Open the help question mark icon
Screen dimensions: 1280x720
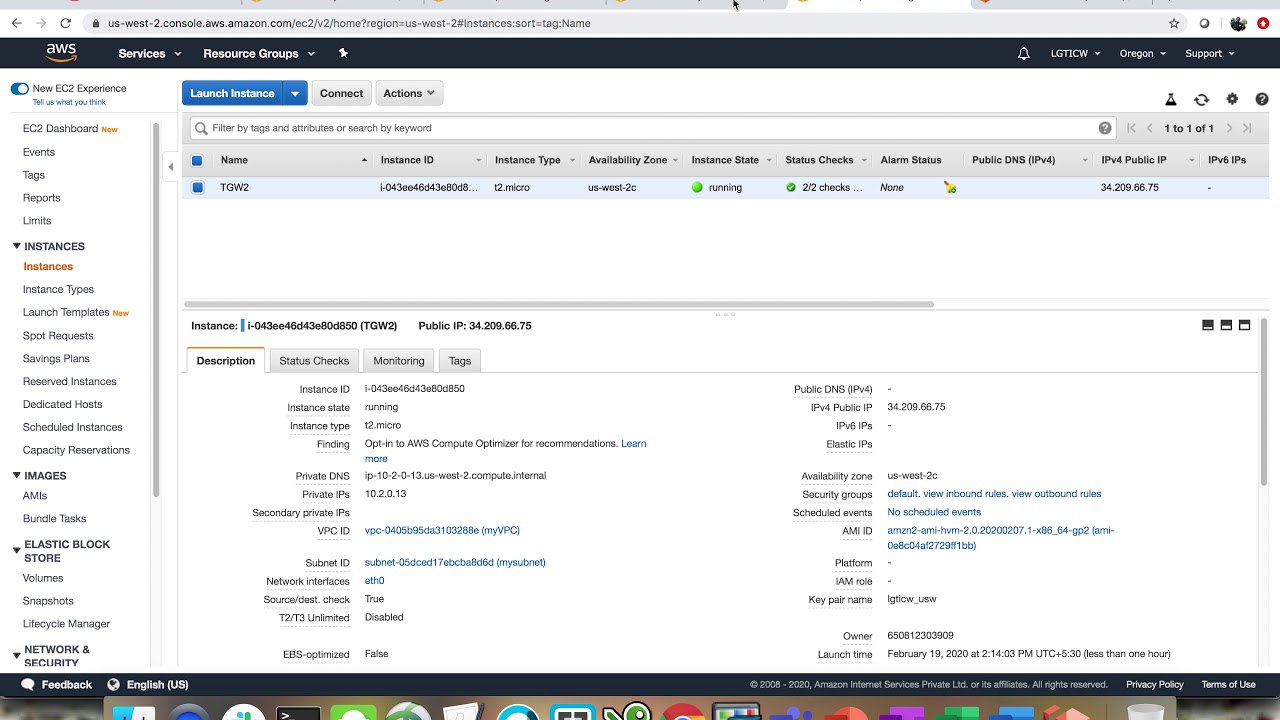coord(1262,99)
